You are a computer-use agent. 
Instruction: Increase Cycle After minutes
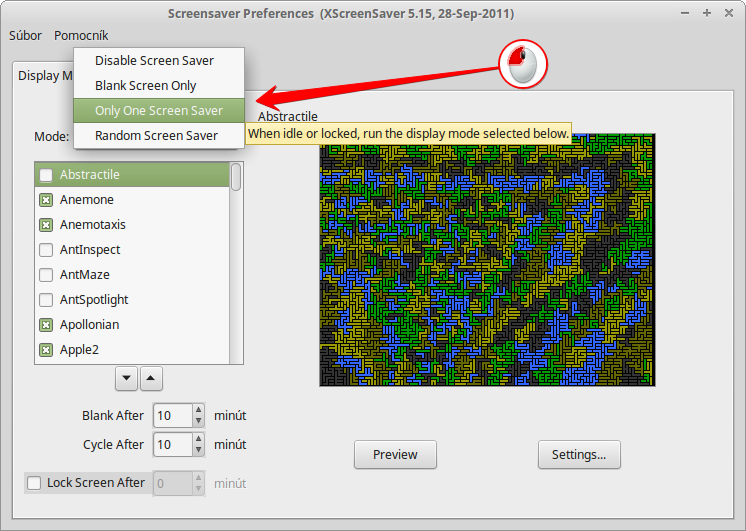point(199,439)
